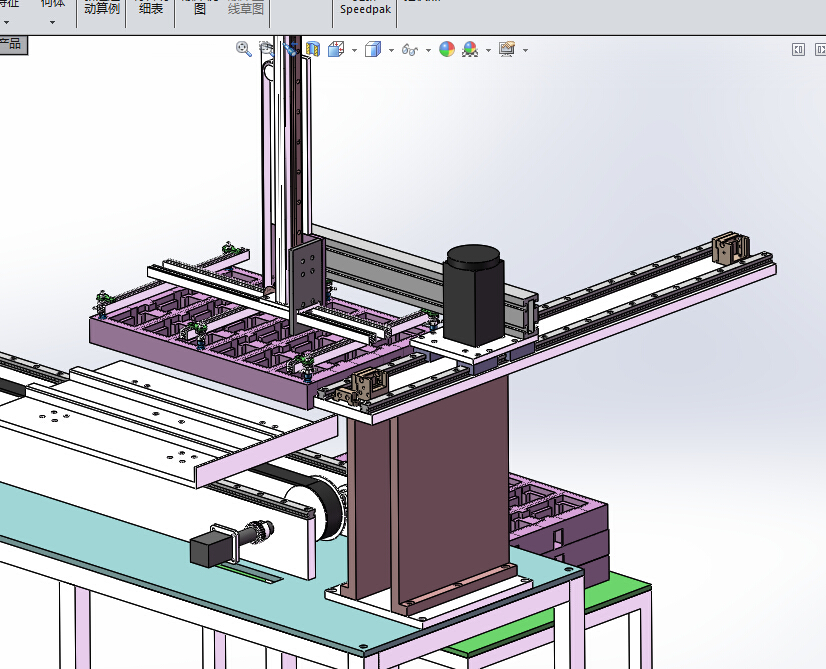Open the Hide/Show Items dropdown arrow

[428, 50]
